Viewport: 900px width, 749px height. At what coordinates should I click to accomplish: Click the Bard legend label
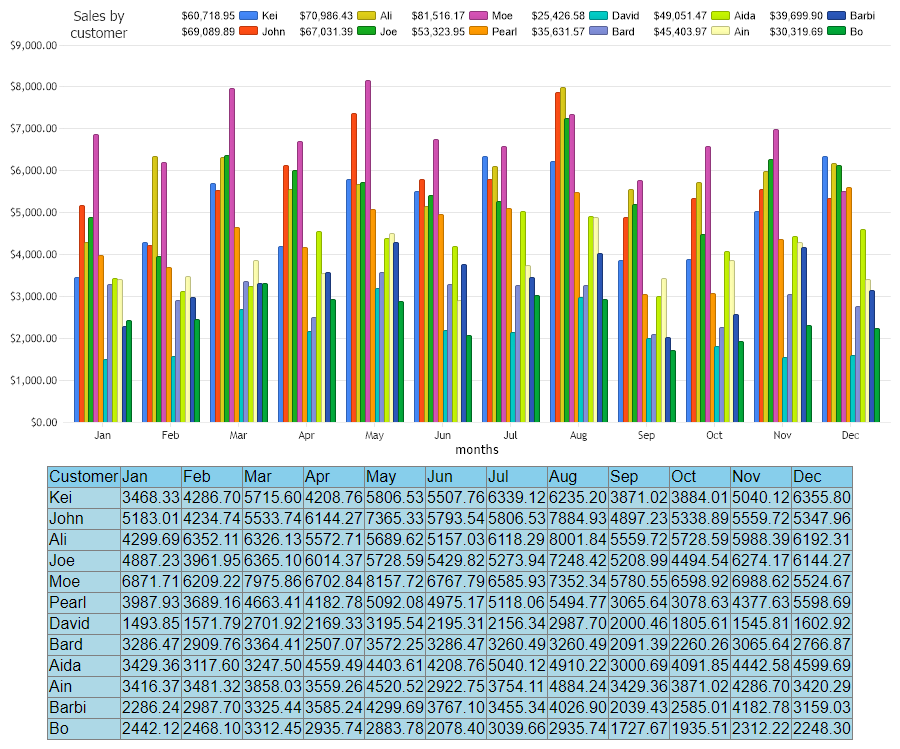pos(623,32)
